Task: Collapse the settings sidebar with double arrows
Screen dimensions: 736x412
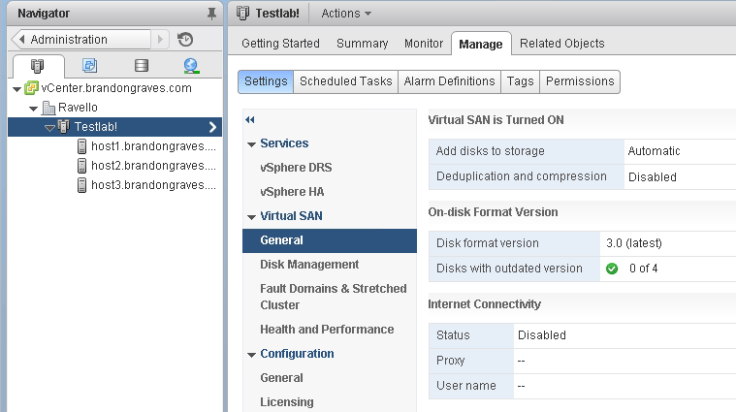Action: click(x=250, y=120)
